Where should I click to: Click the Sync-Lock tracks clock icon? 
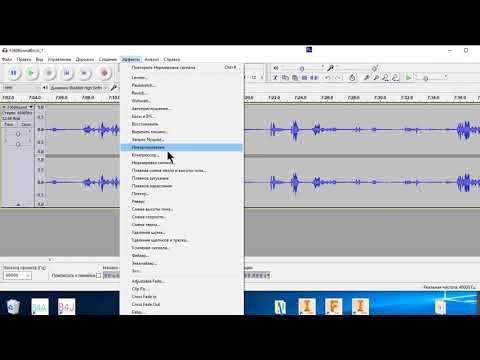(x=352, y=78)
